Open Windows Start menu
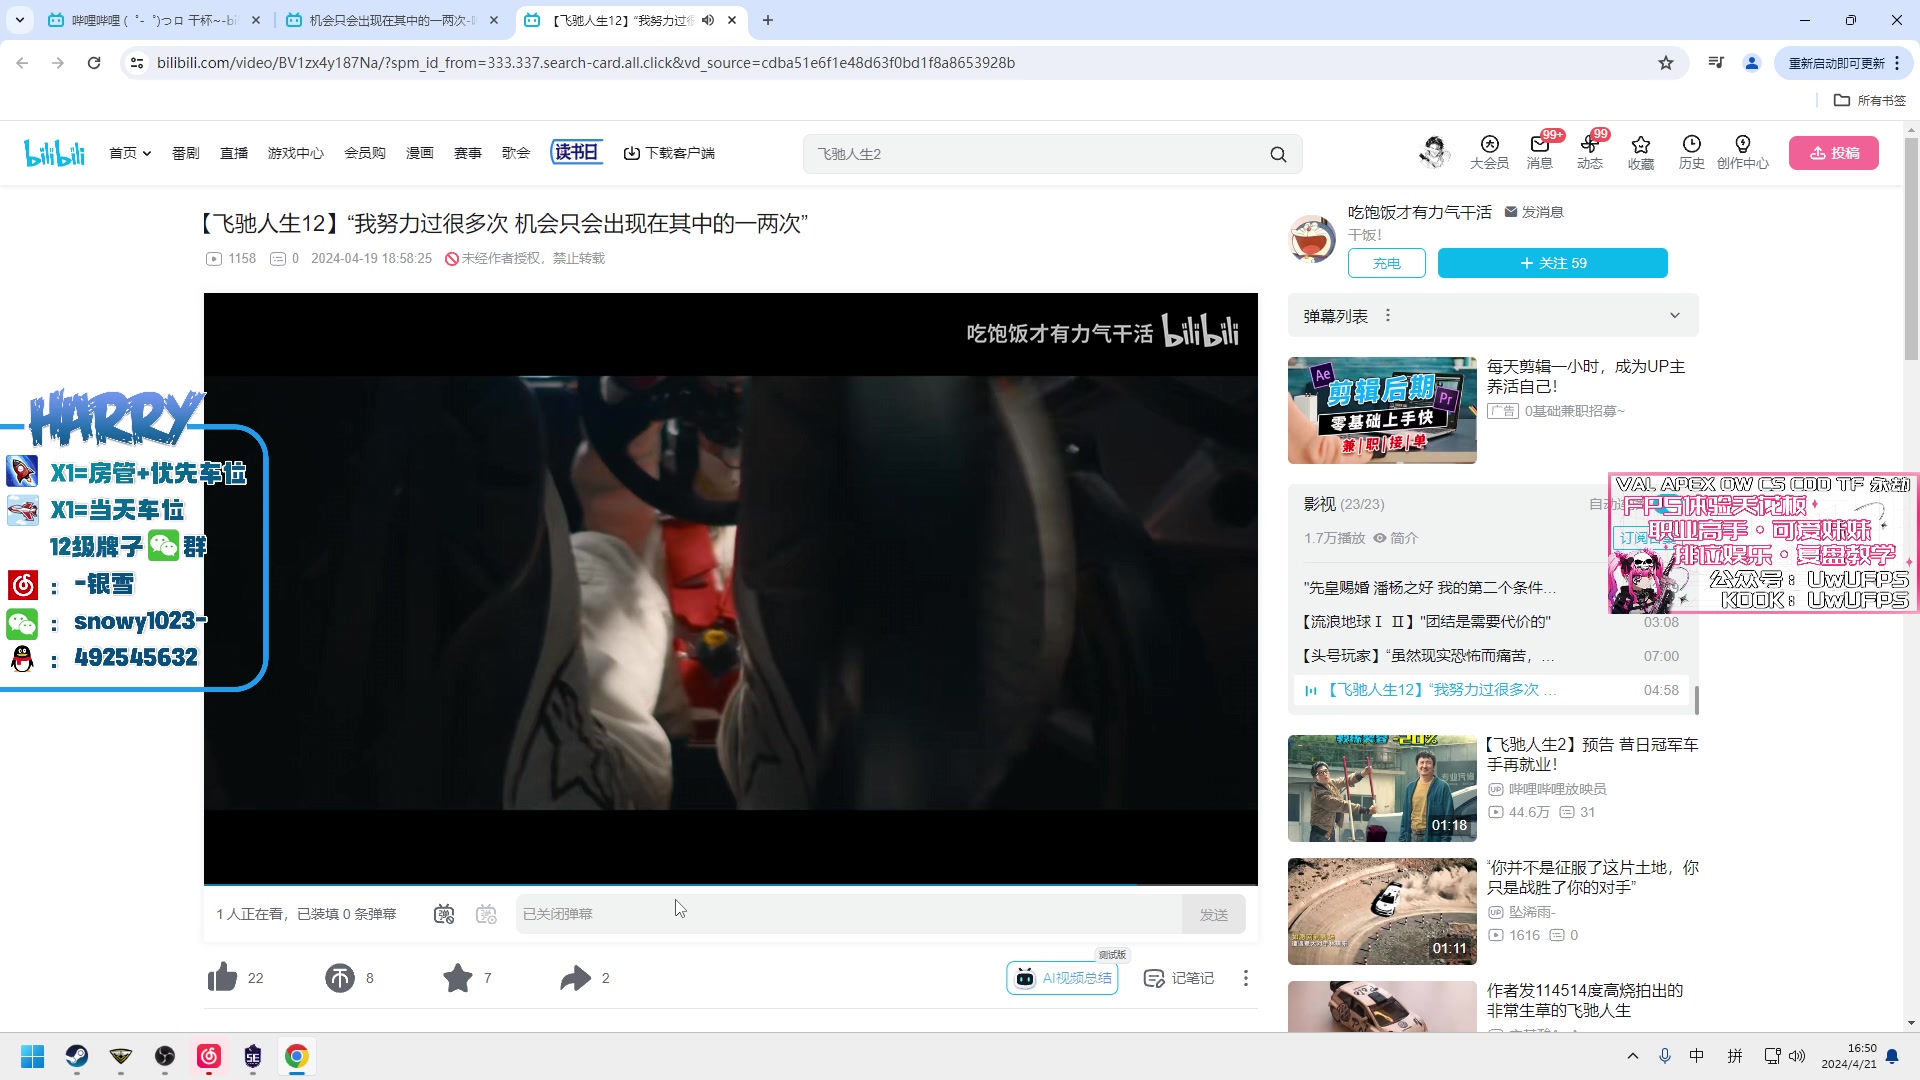 click(33, 1056)
